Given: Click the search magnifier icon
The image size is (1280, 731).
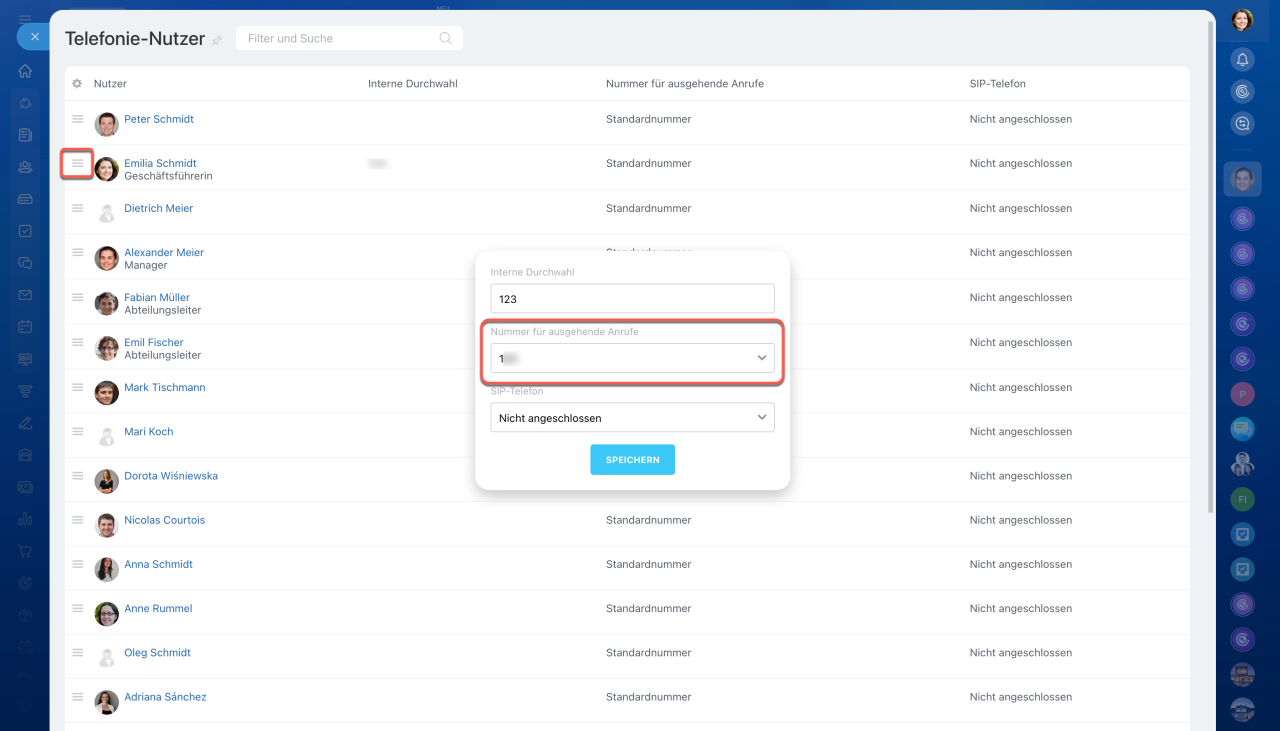Looking at the screenshot, I should pyautogui.click(x=445, y=38).
